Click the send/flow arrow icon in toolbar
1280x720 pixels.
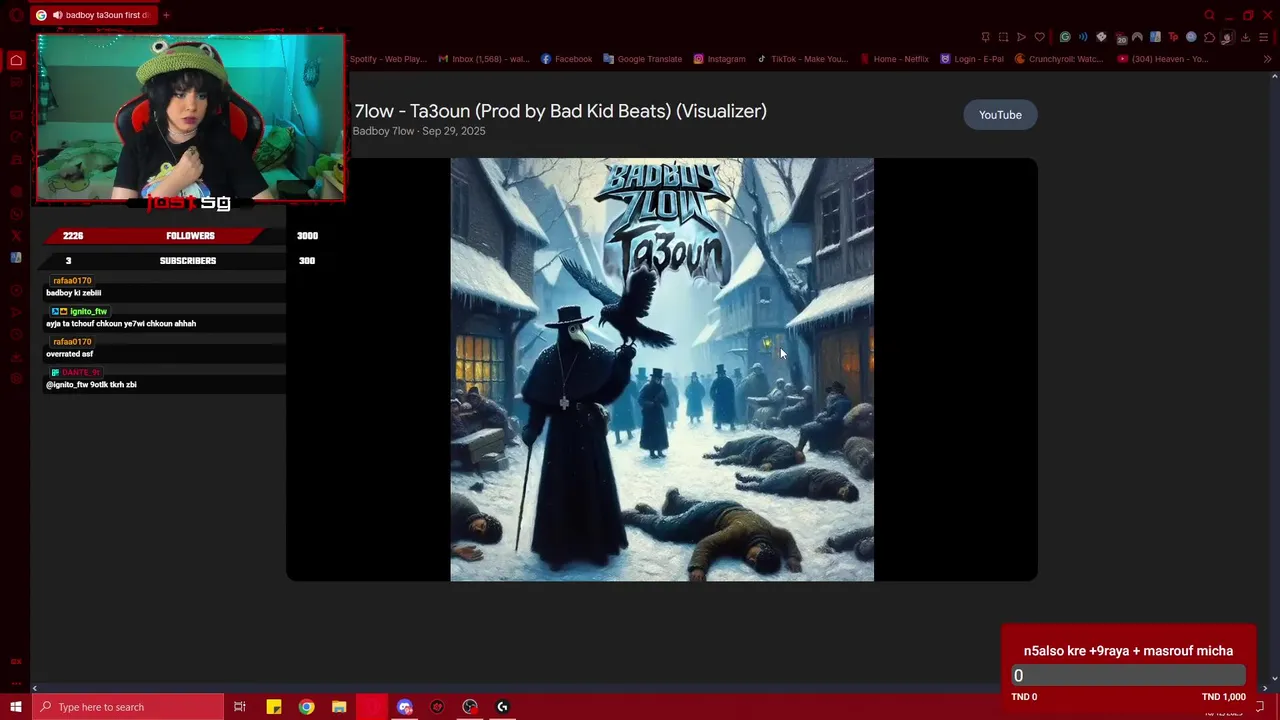point(1021,37)
